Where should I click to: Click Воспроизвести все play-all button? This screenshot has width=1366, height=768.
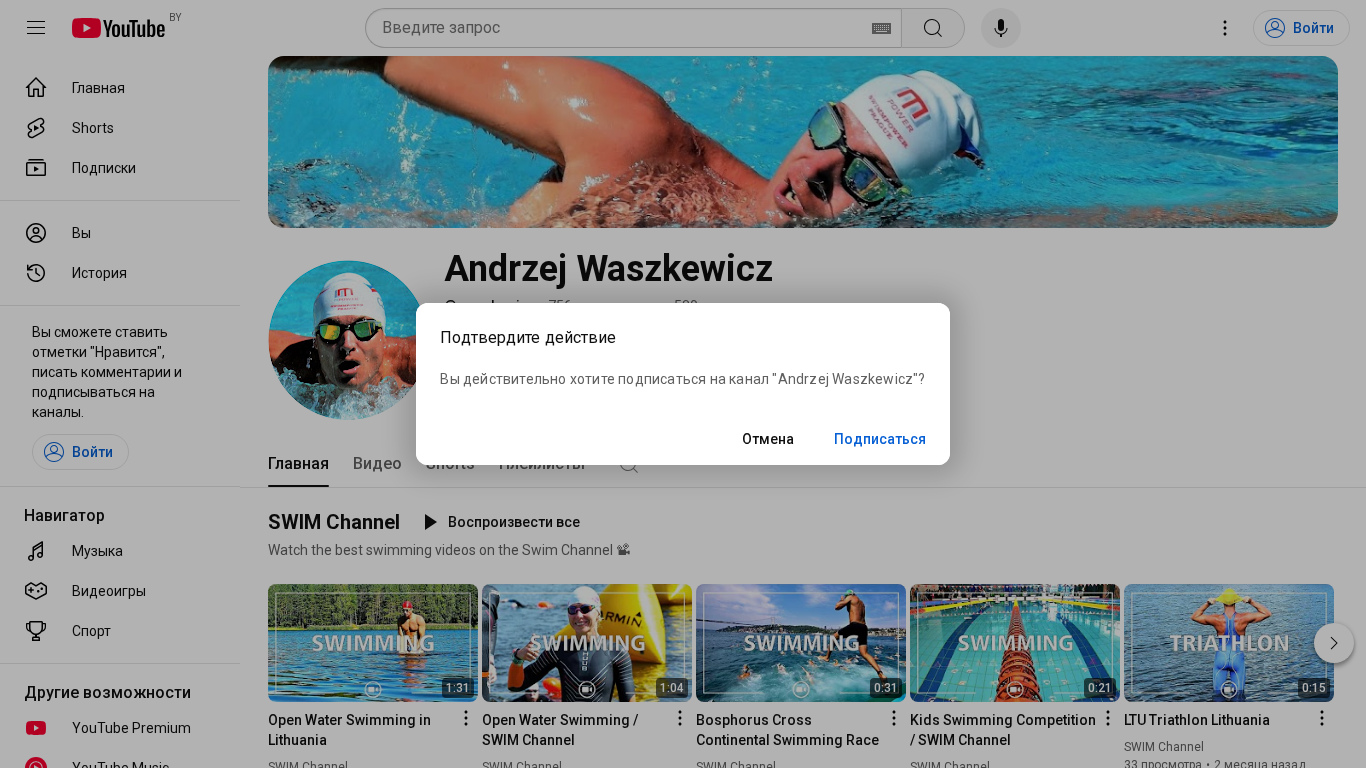(502, 522)
